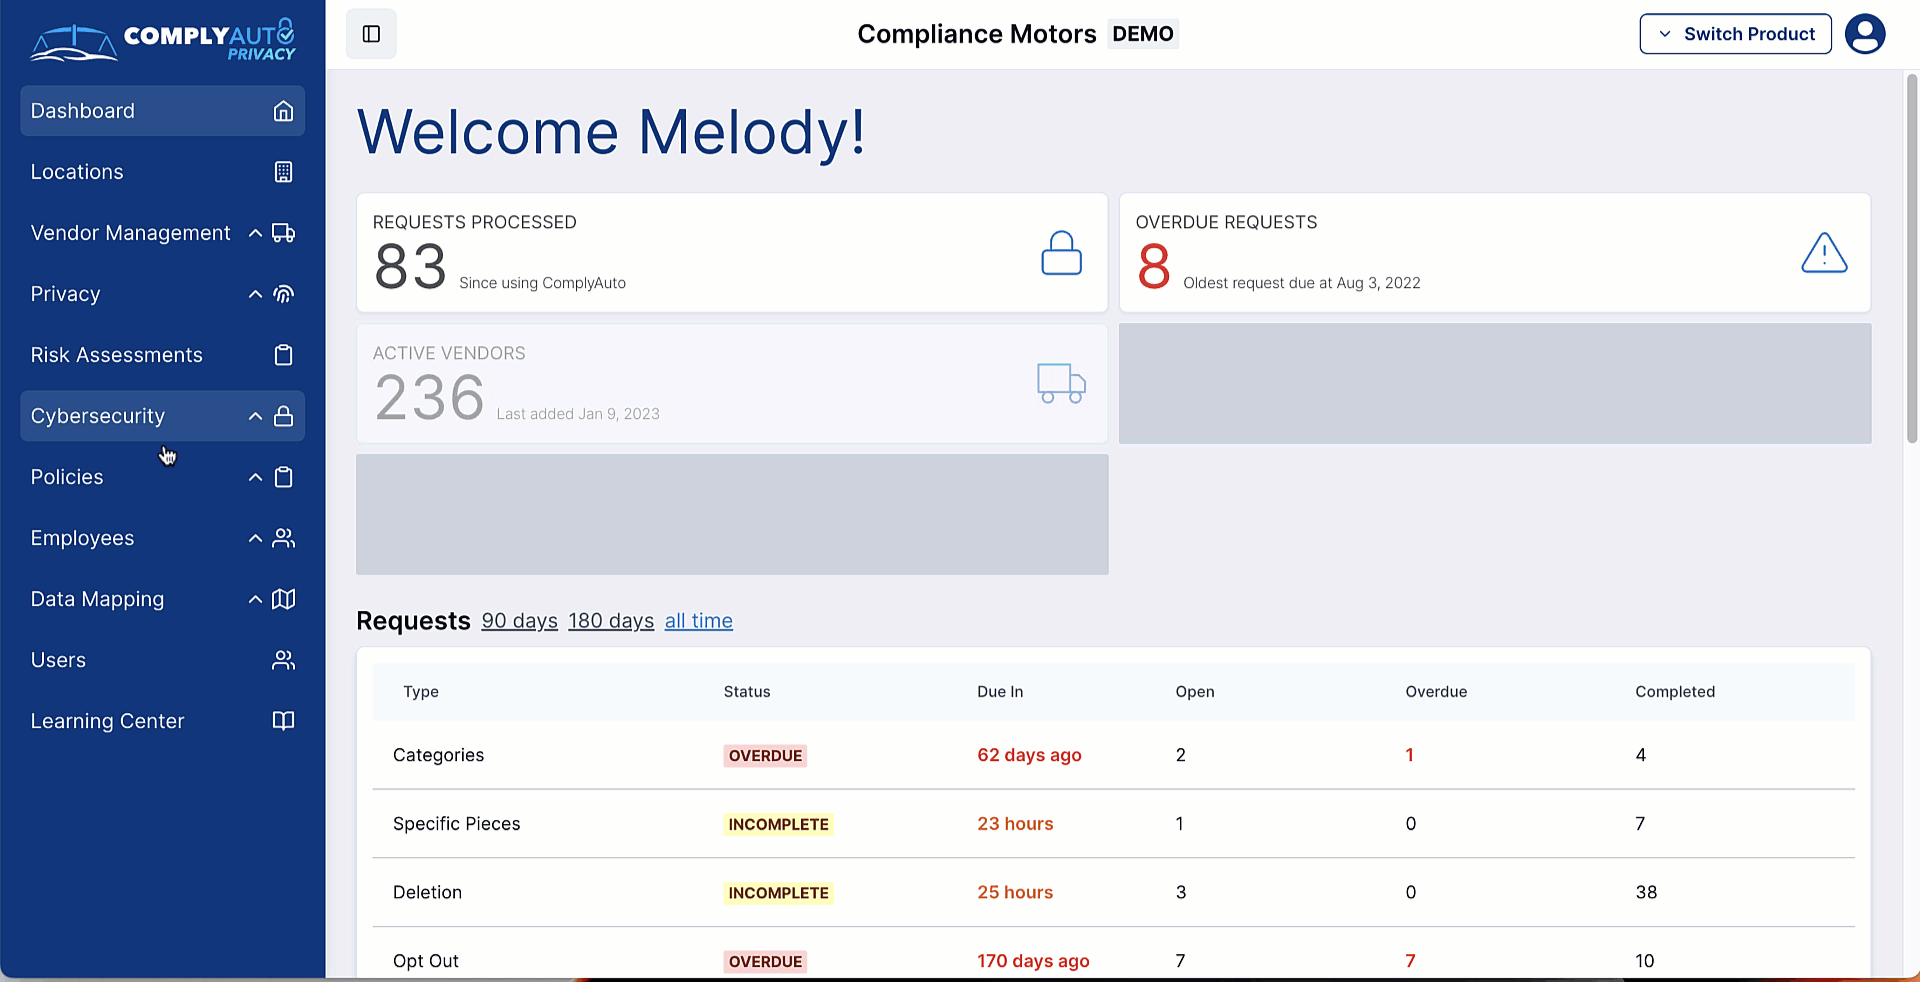Click the Categories row in the requests table
The image size is (1920, 982).
438,755
